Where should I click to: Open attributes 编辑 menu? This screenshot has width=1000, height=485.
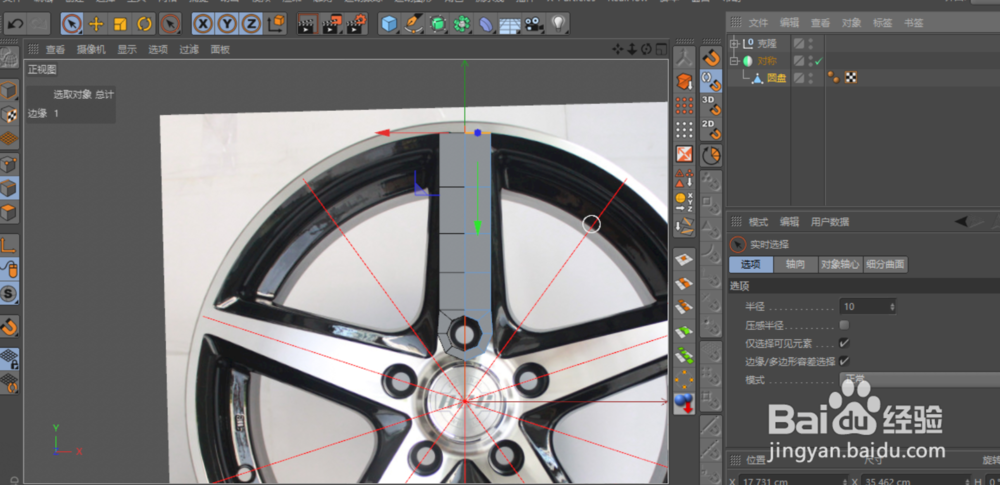click(x=789, y=222)
